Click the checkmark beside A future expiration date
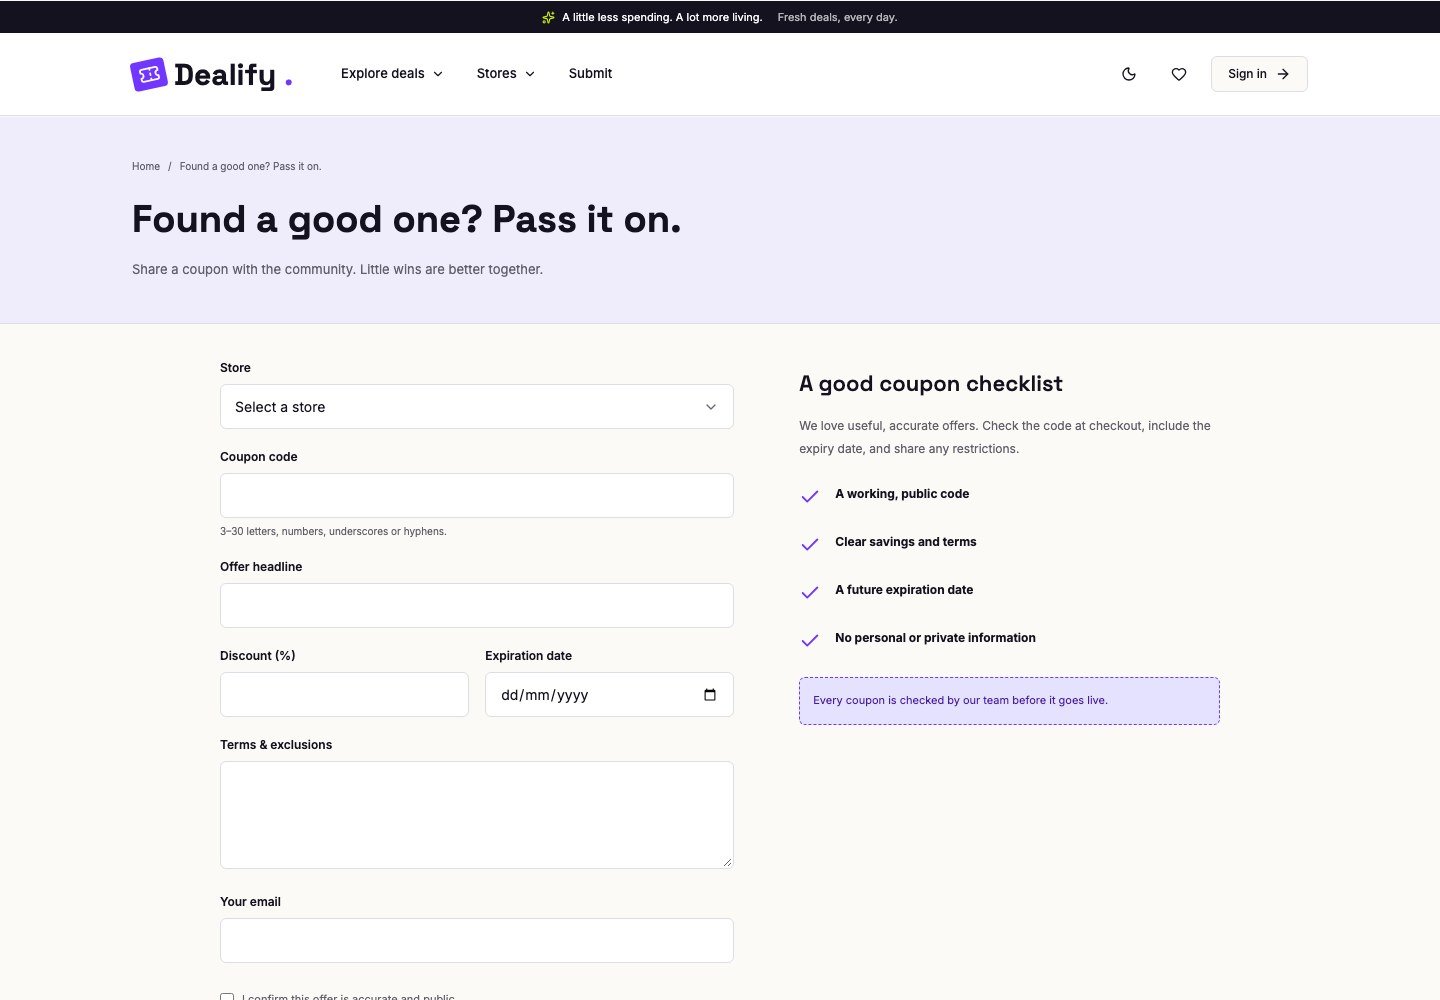 (810, 592)
